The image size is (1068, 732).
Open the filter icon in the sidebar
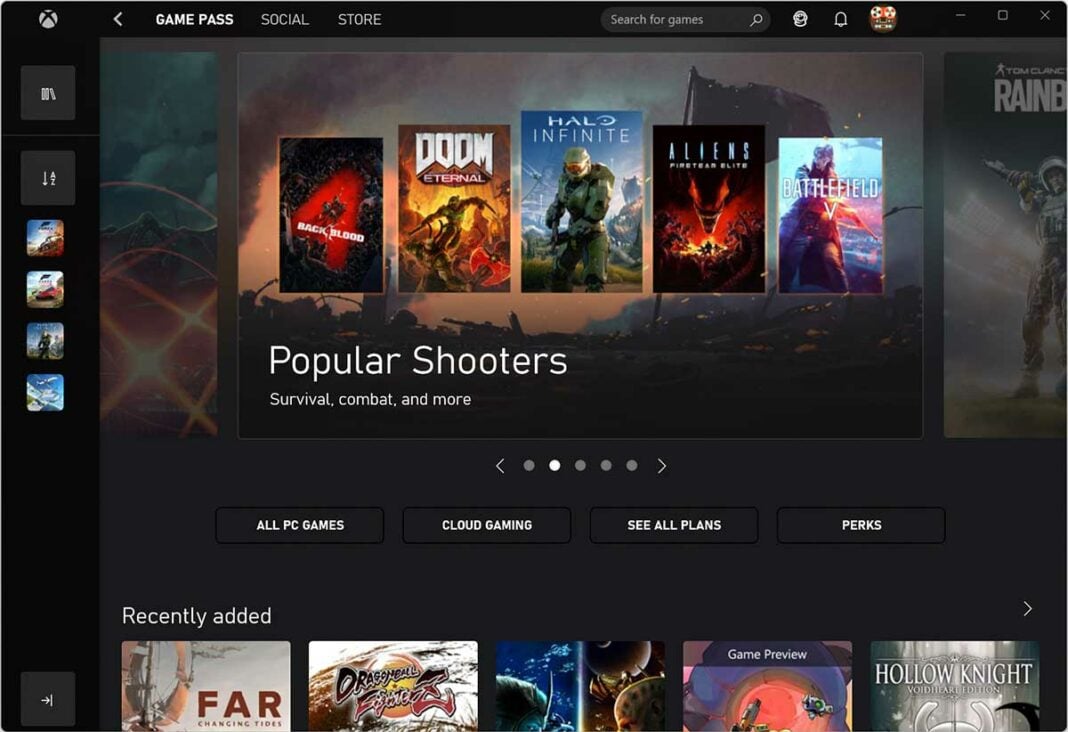click(47, 92)
